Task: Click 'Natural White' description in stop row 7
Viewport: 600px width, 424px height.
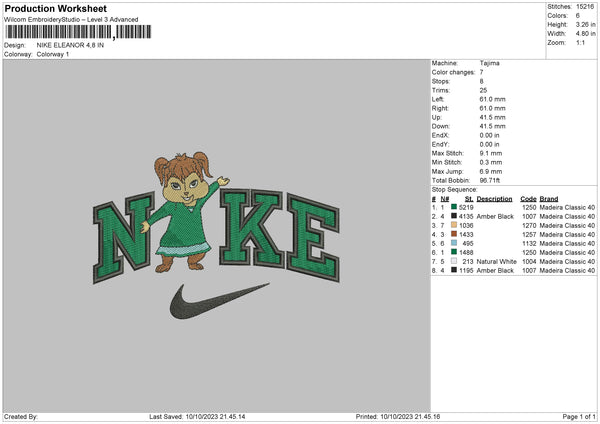Action: 497,261
